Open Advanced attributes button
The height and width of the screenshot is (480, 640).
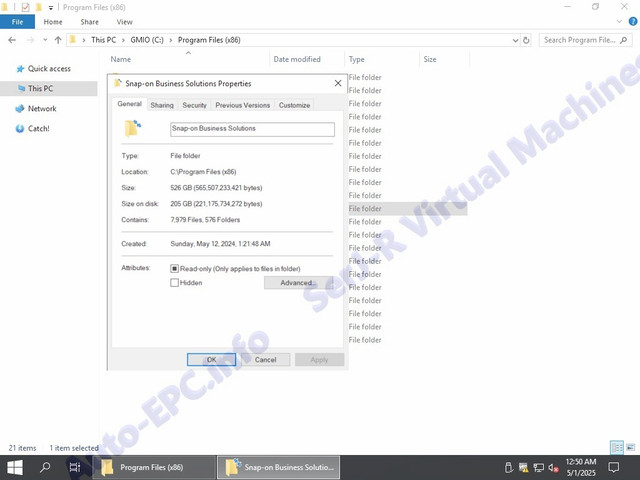298,282
